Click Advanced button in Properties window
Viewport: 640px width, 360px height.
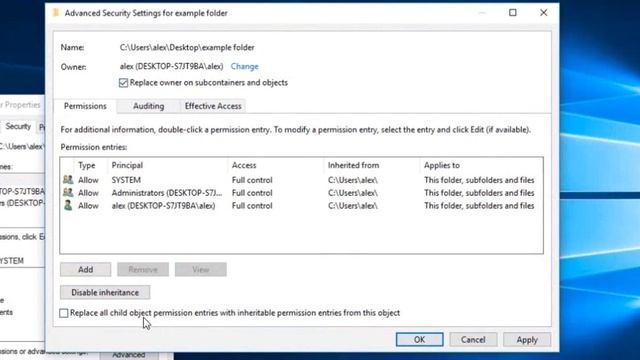129,355
